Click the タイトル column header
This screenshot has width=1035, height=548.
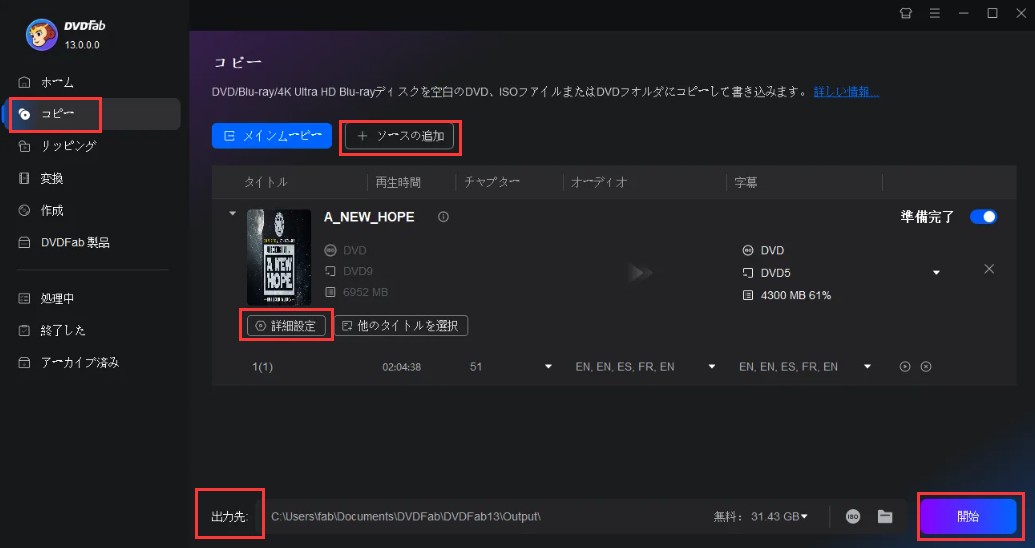tap(265, 182)
